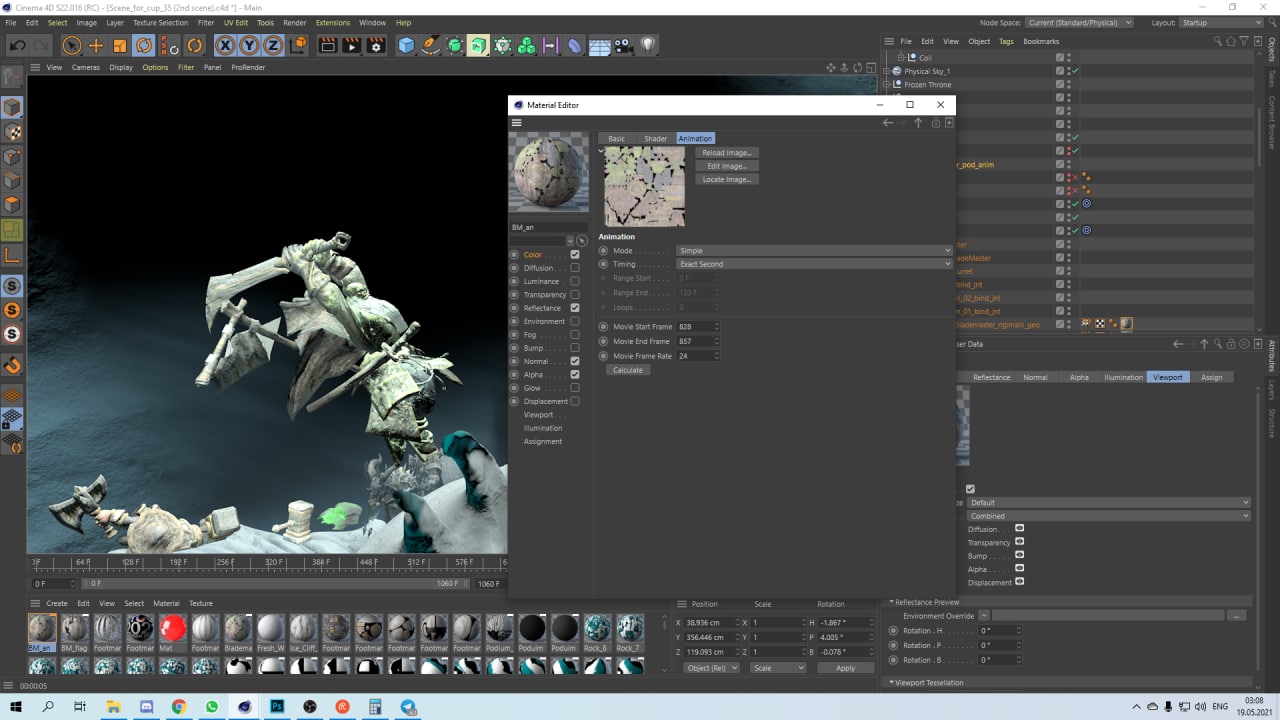Switch to Model mode in left palette
The width and height of the screenshot is (1280, 720).
[x=12, y=107]
